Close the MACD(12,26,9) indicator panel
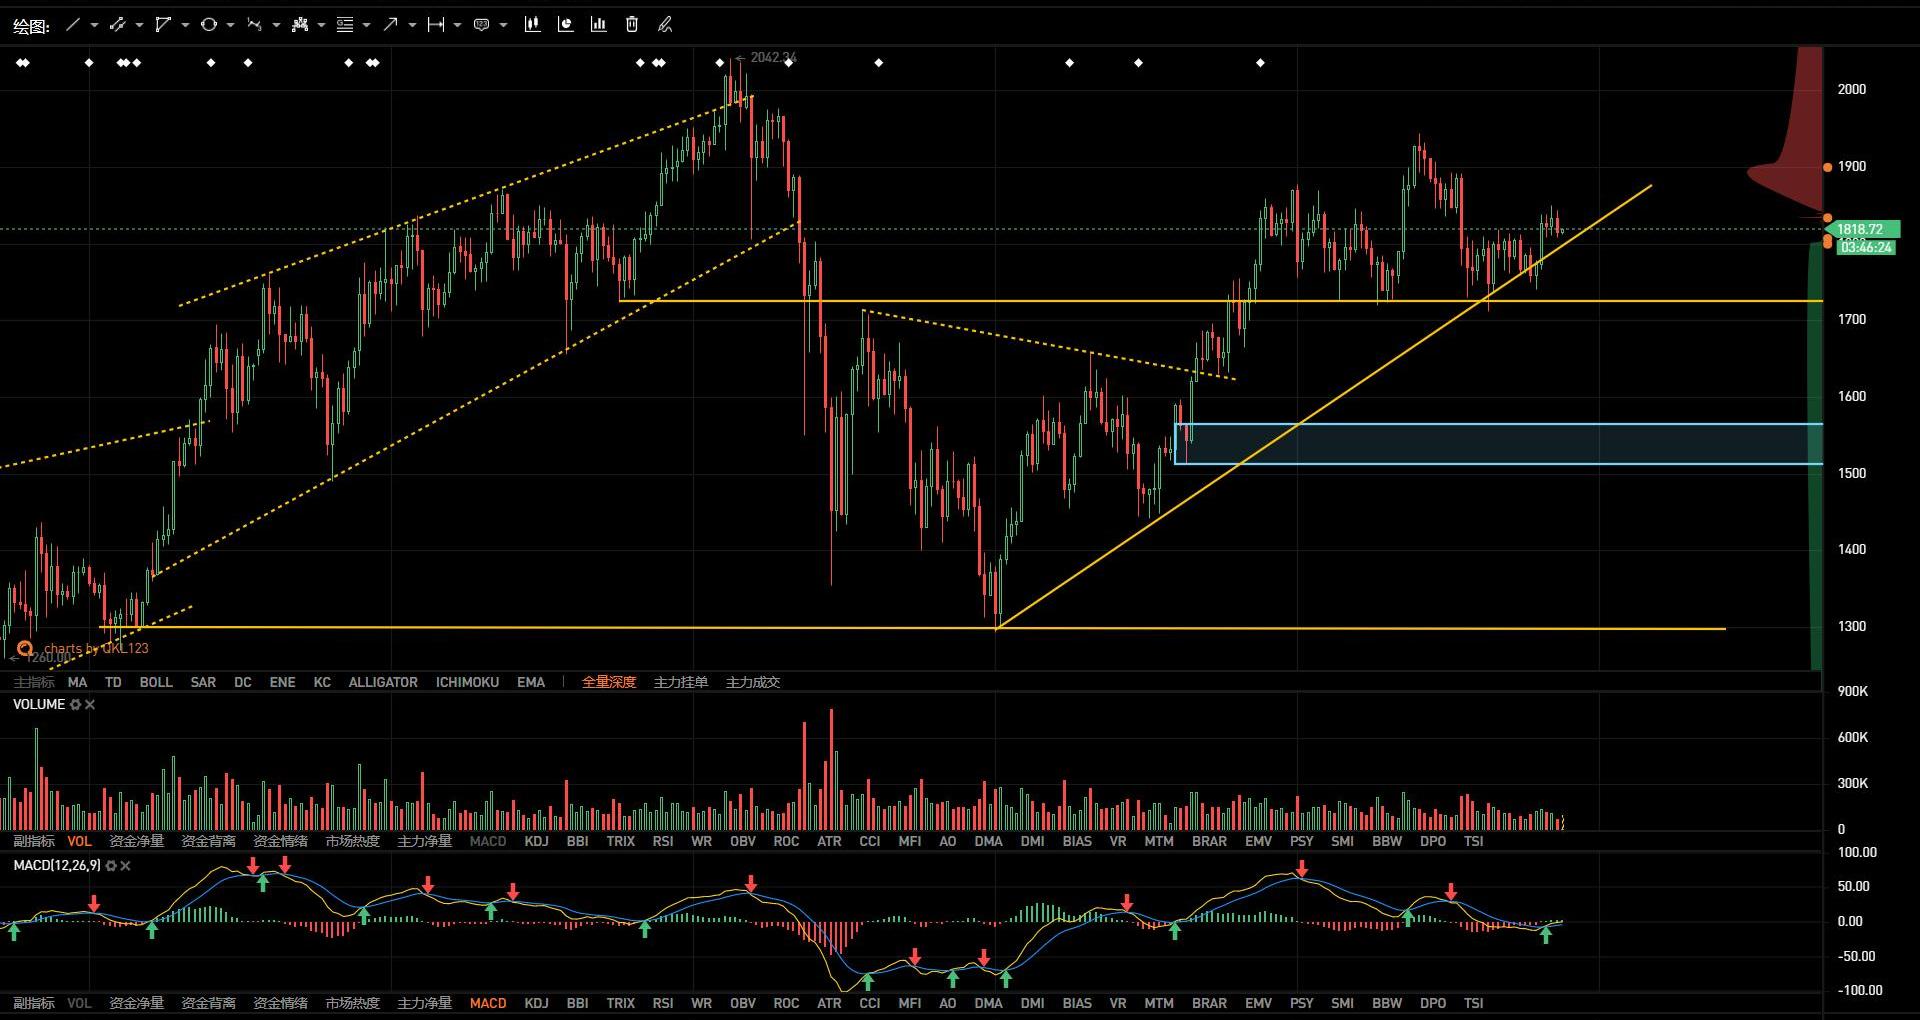 click(126, 866)
